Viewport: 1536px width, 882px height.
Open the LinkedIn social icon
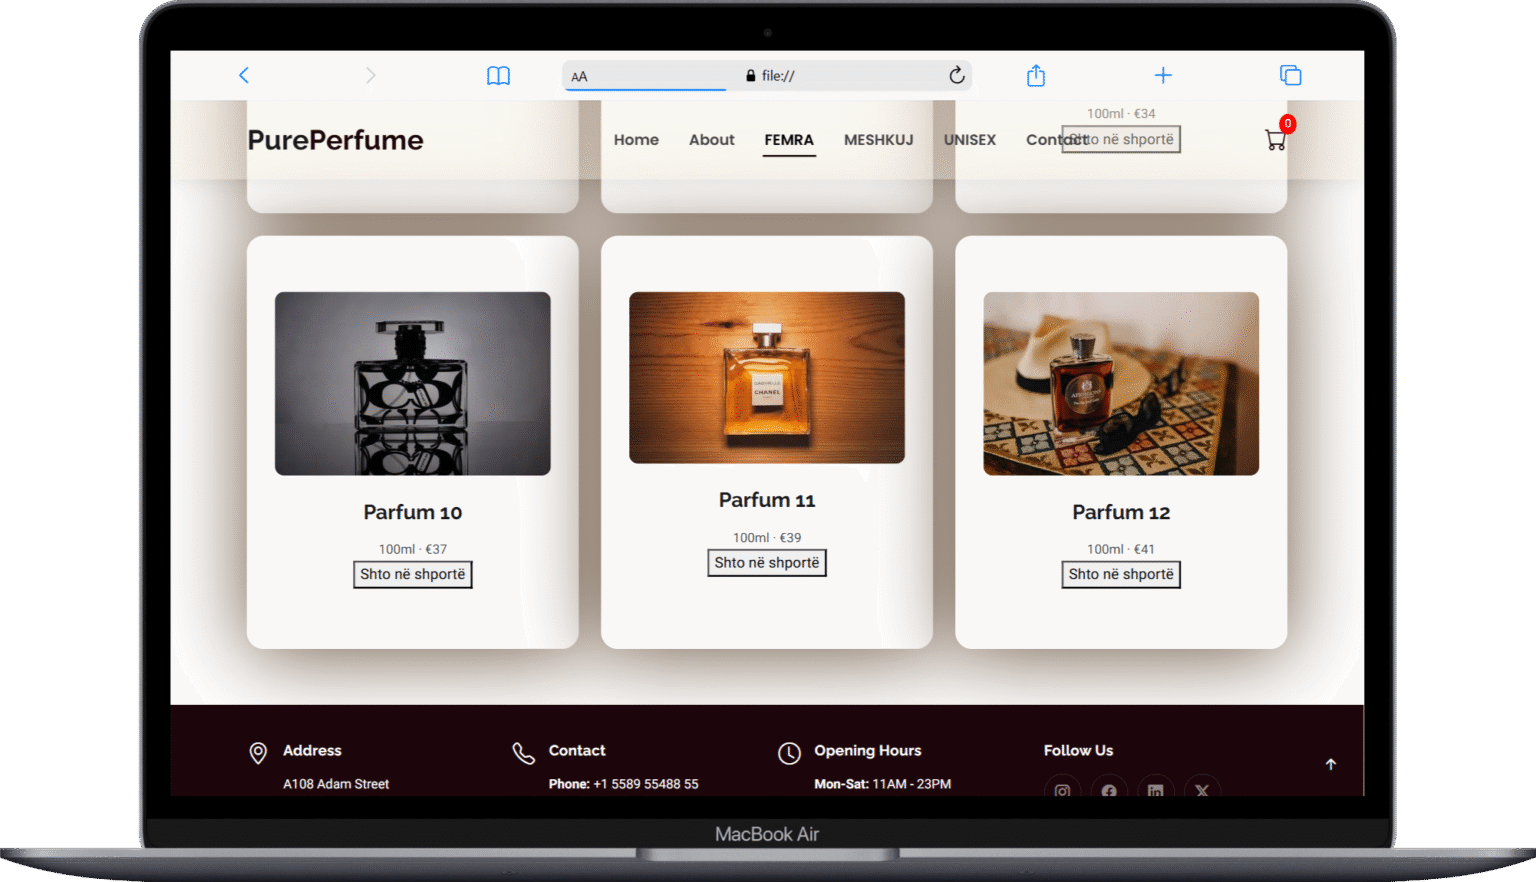1155,790
